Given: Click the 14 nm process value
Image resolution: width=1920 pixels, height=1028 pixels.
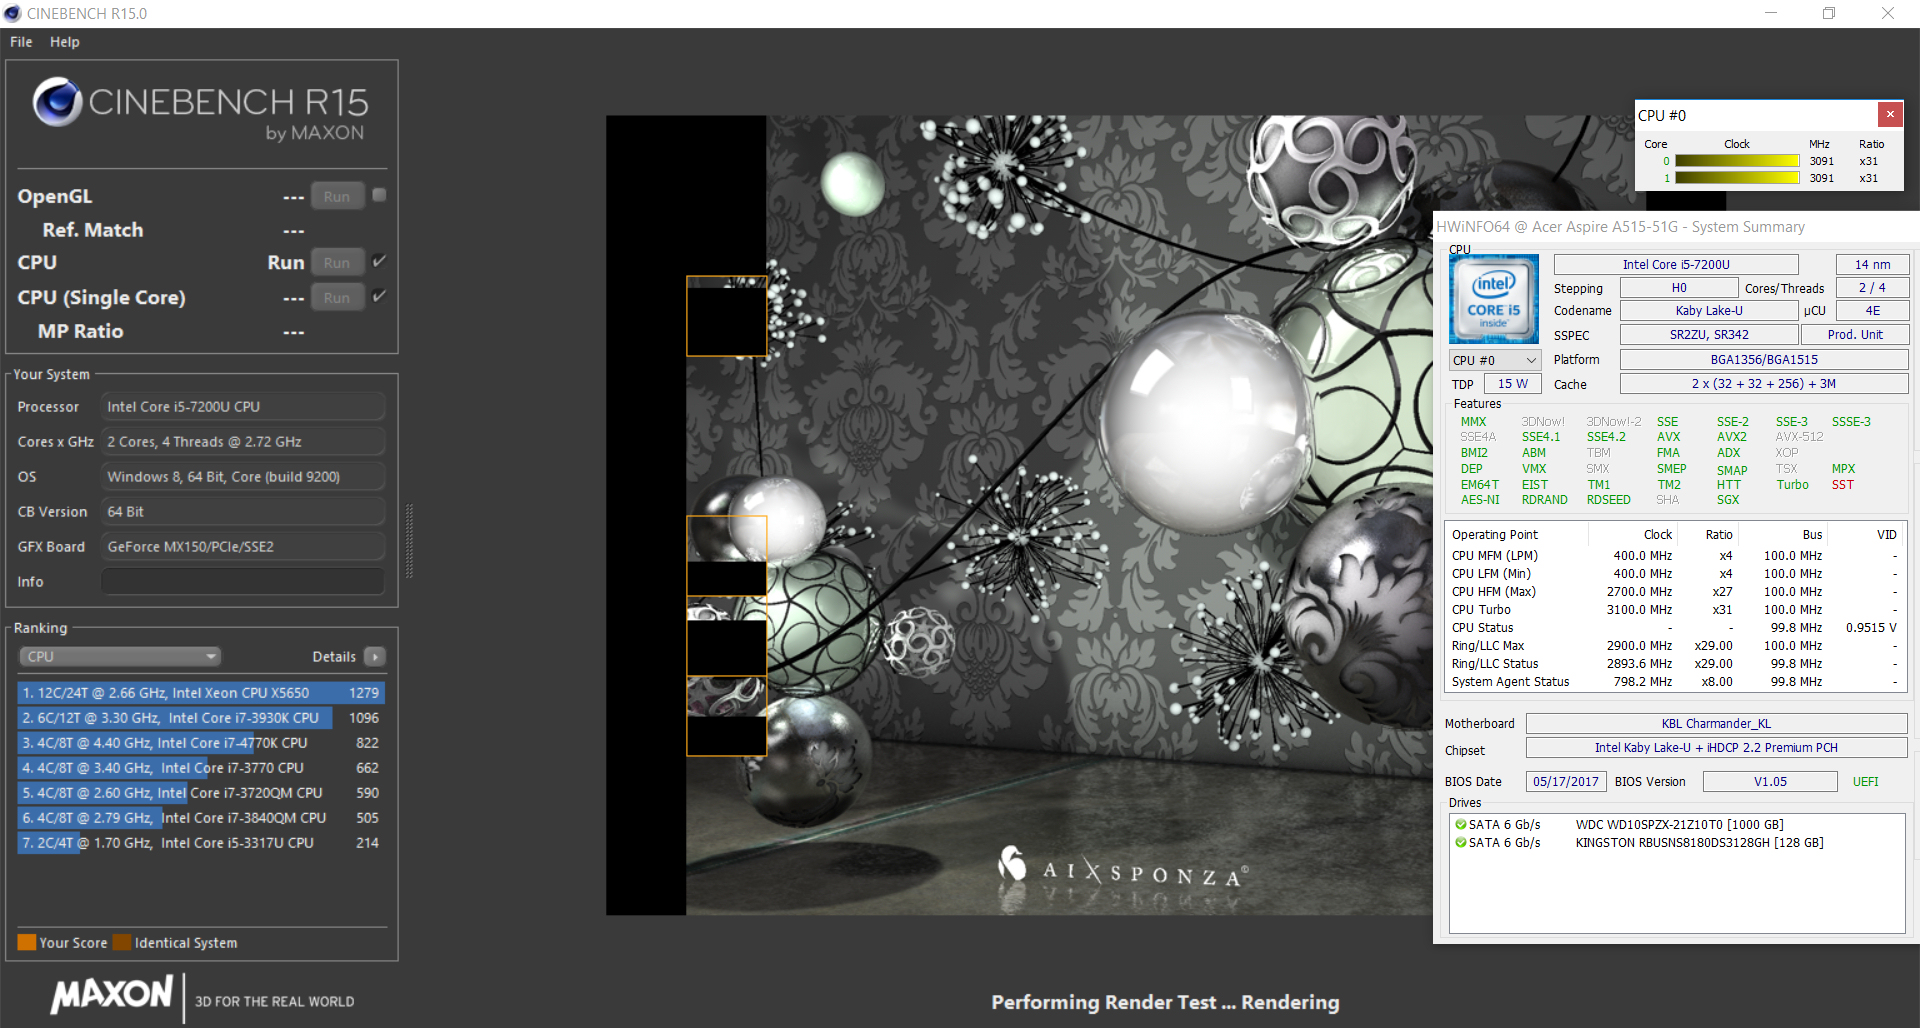Looking at the screenshot, I should pyautogui.click(x=1872, y=265).
